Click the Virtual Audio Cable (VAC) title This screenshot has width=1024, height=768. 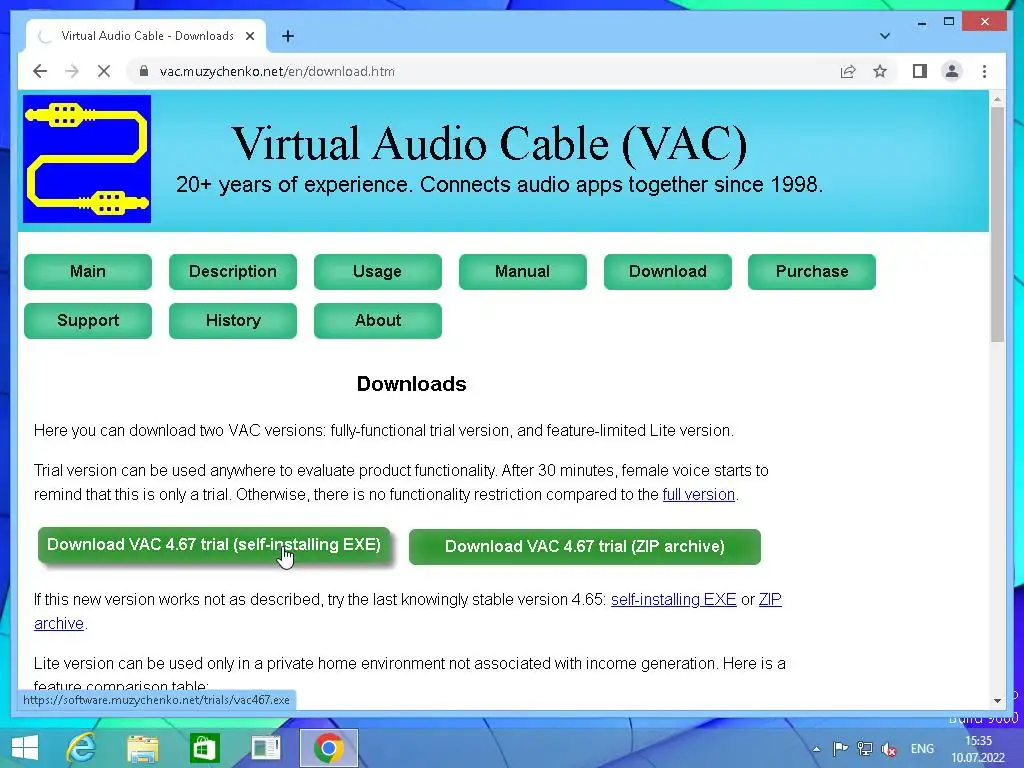click(489, 144)
